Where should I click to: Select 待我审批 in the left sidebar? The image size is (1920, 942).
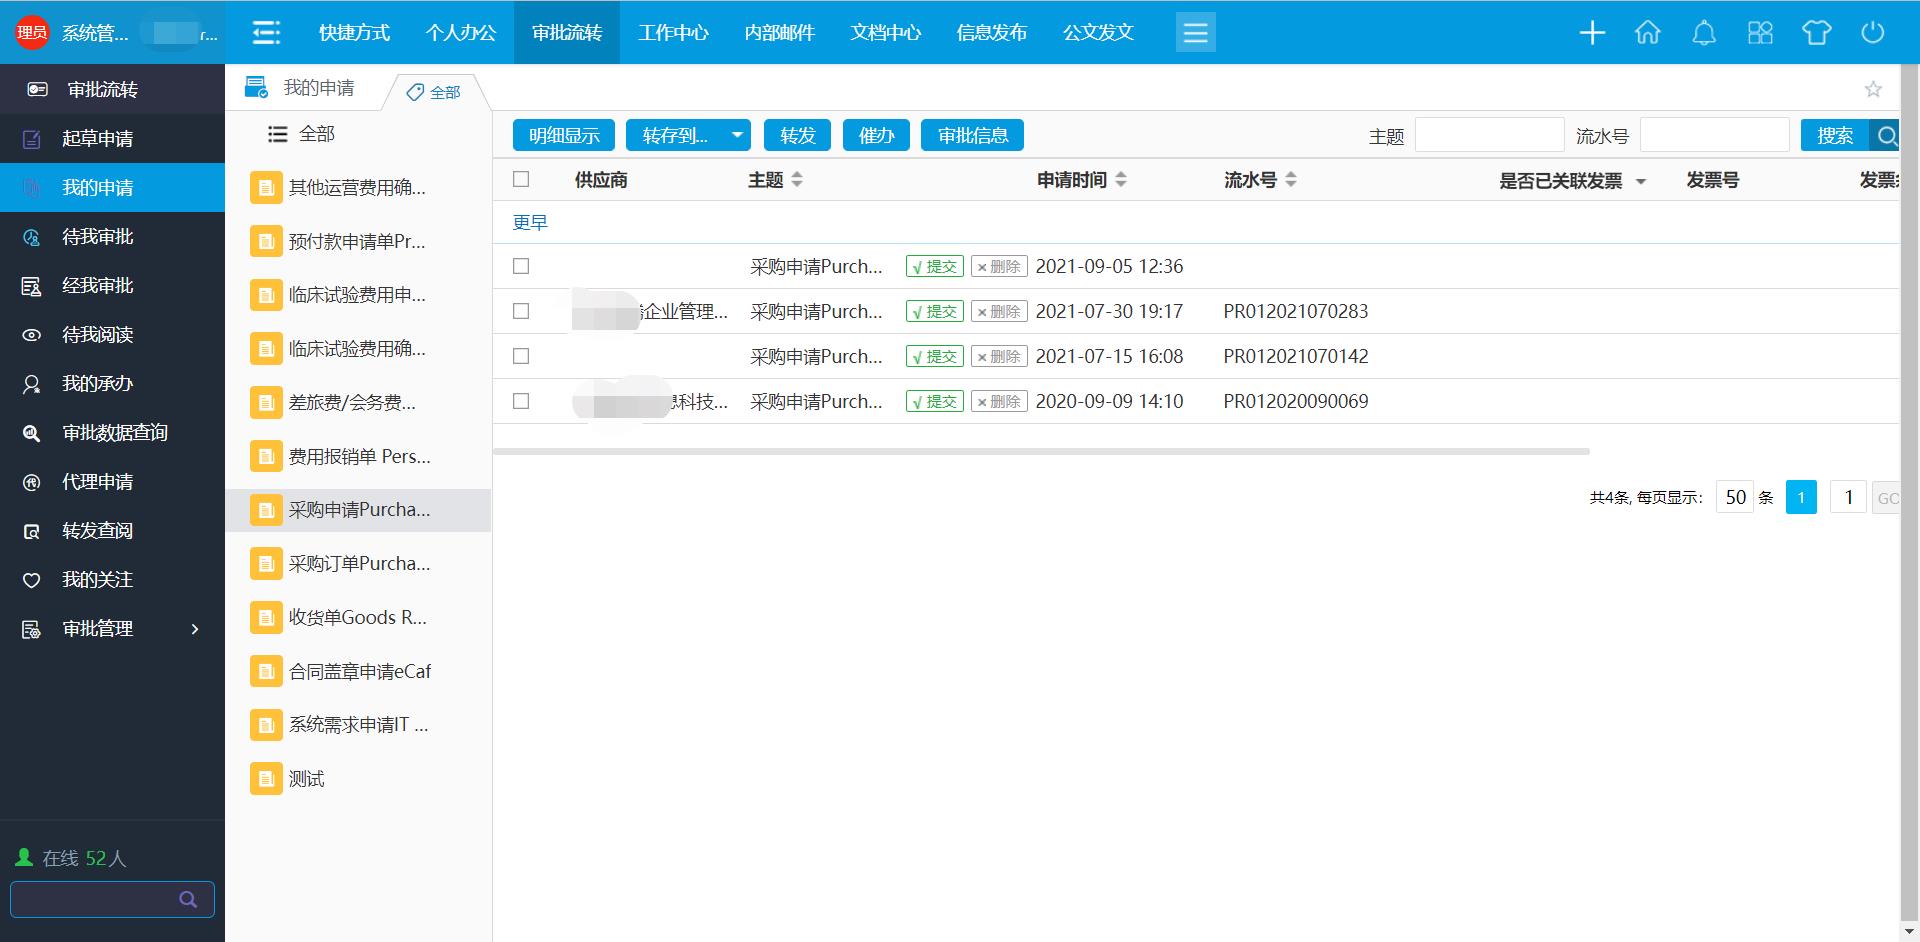point(98,237)
